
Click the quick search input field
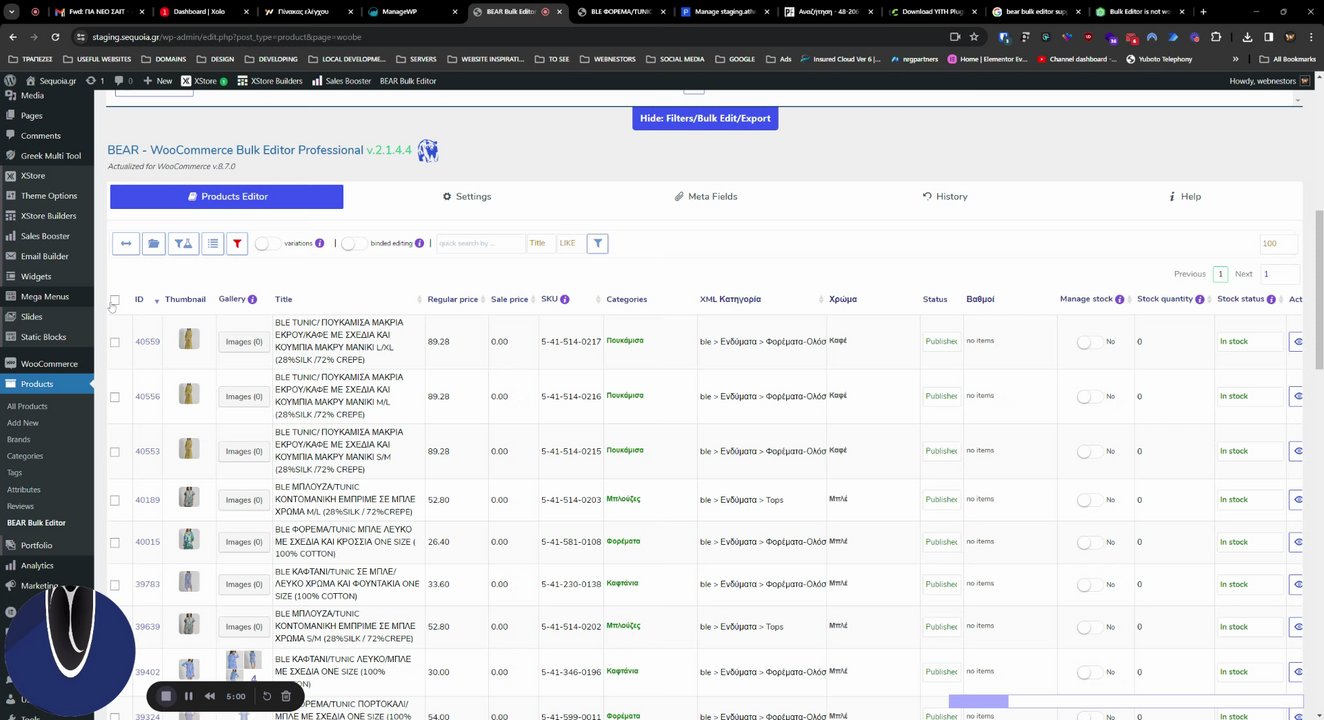click(x=480, y=243)
